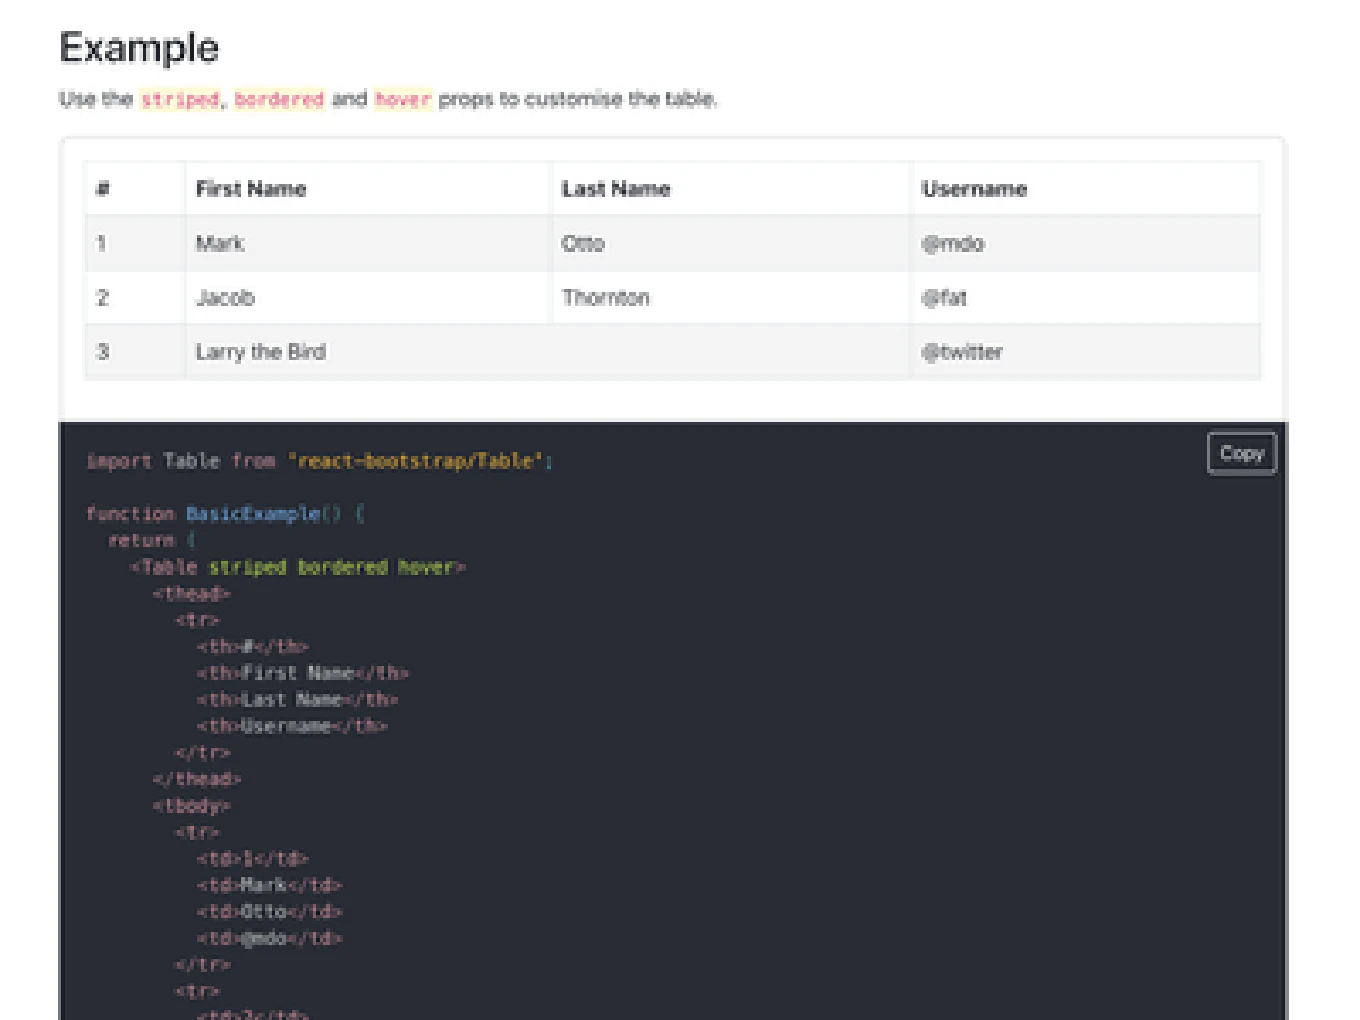The height and width of the screenshot is (1020, 1360).
Task: Click the 'Thornton' table cell
Action: tap(731, 297)
